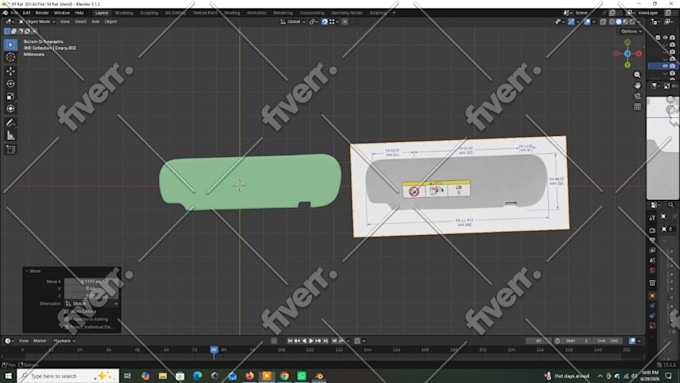Activate the Rotate tool
The image size is (680, 383).
coord(10,83)
